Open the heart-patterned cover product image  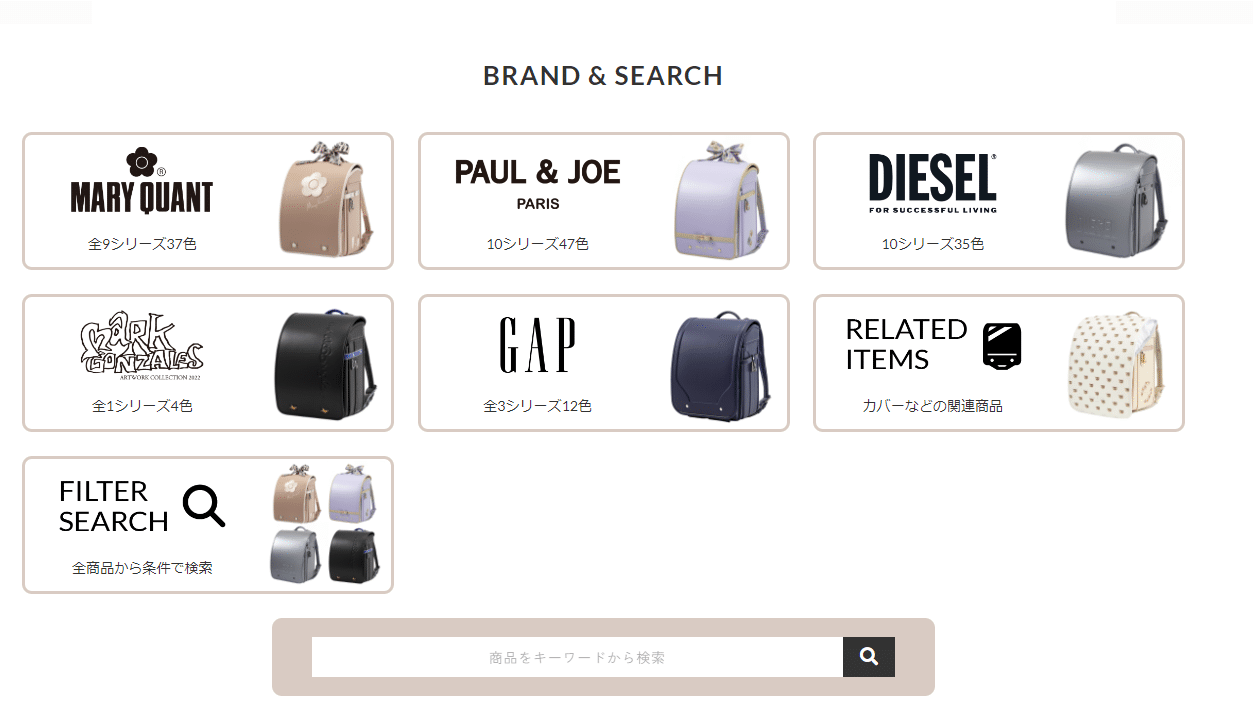coord(1116,363)
